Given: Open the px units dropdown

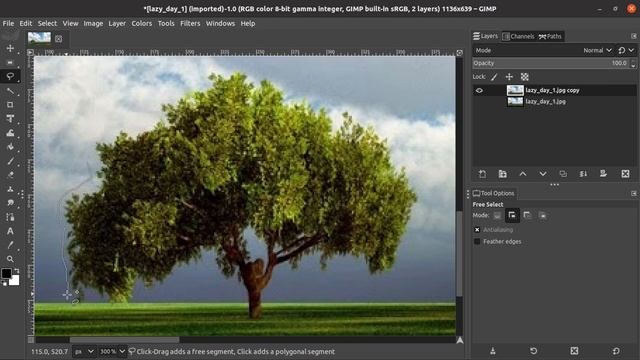Looking at the screenshot, I should pos(84,351).
